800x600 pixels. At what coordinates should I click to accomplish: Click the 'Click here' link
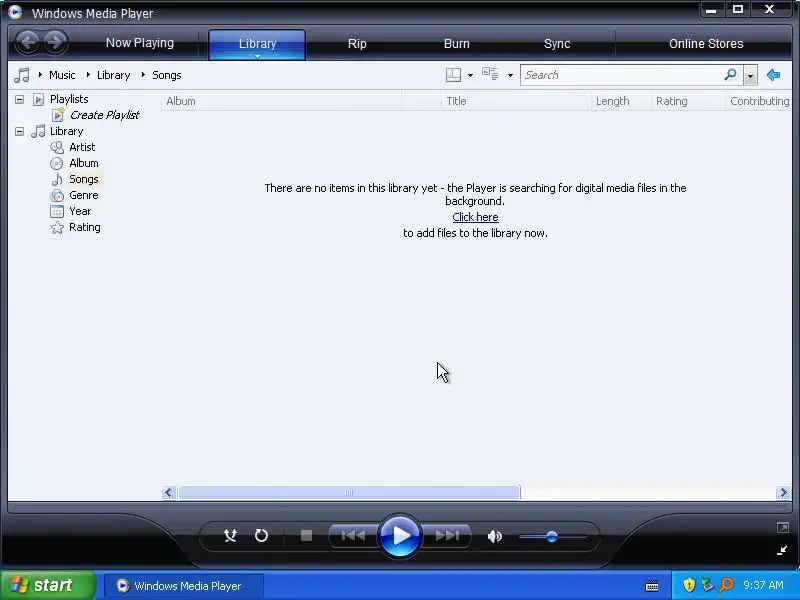(x=475, y=217)
